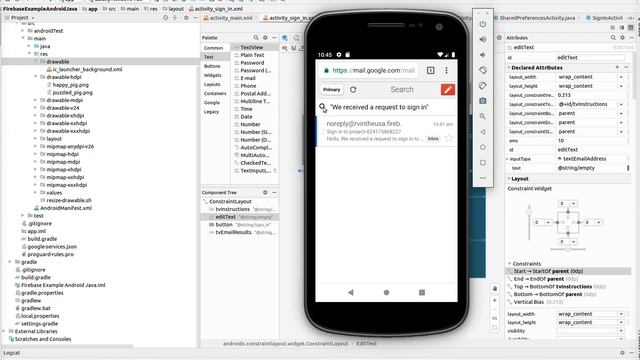This screenshot has width=640, height=360.
Task: Take emulator screenshot camera icon
Action: 483,101
